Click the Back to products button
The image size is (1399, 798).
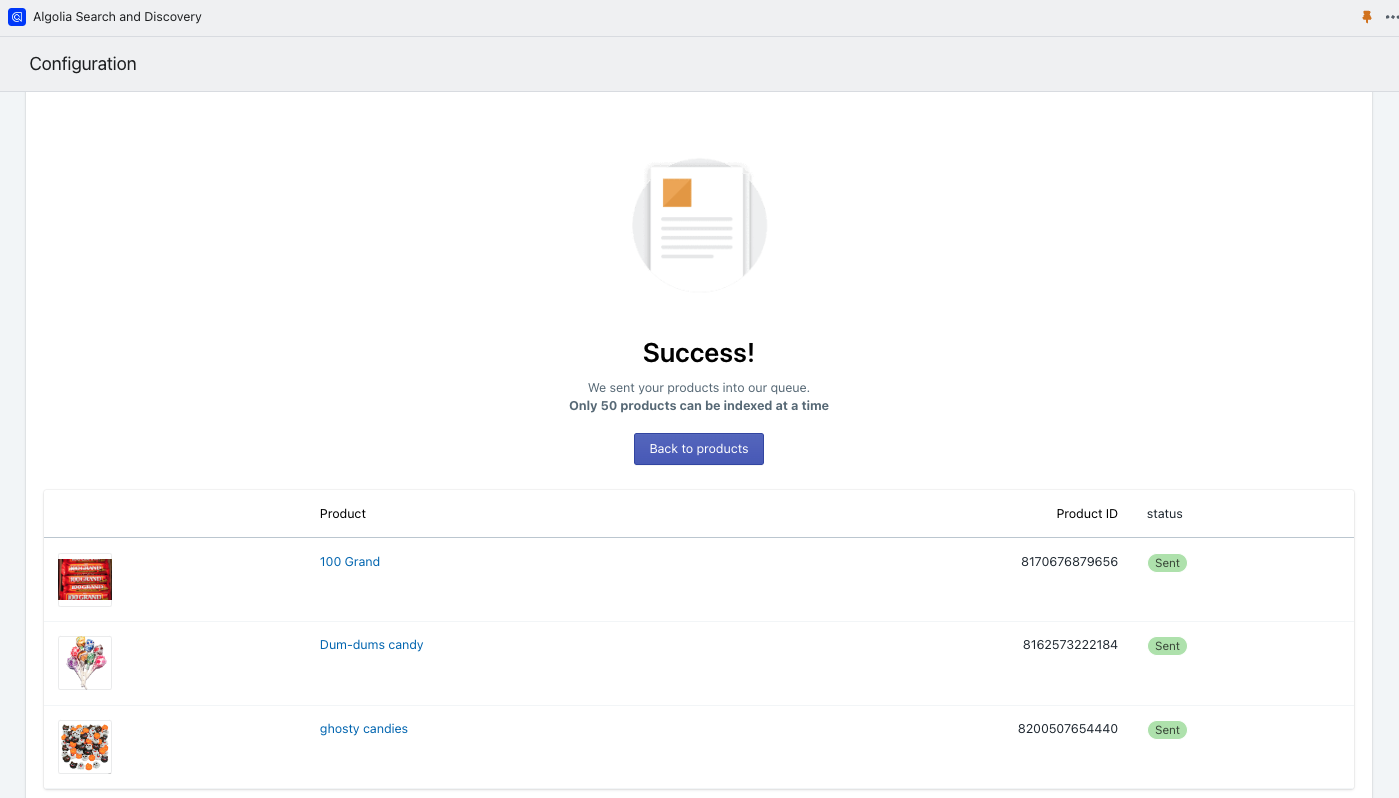[699, 449]
